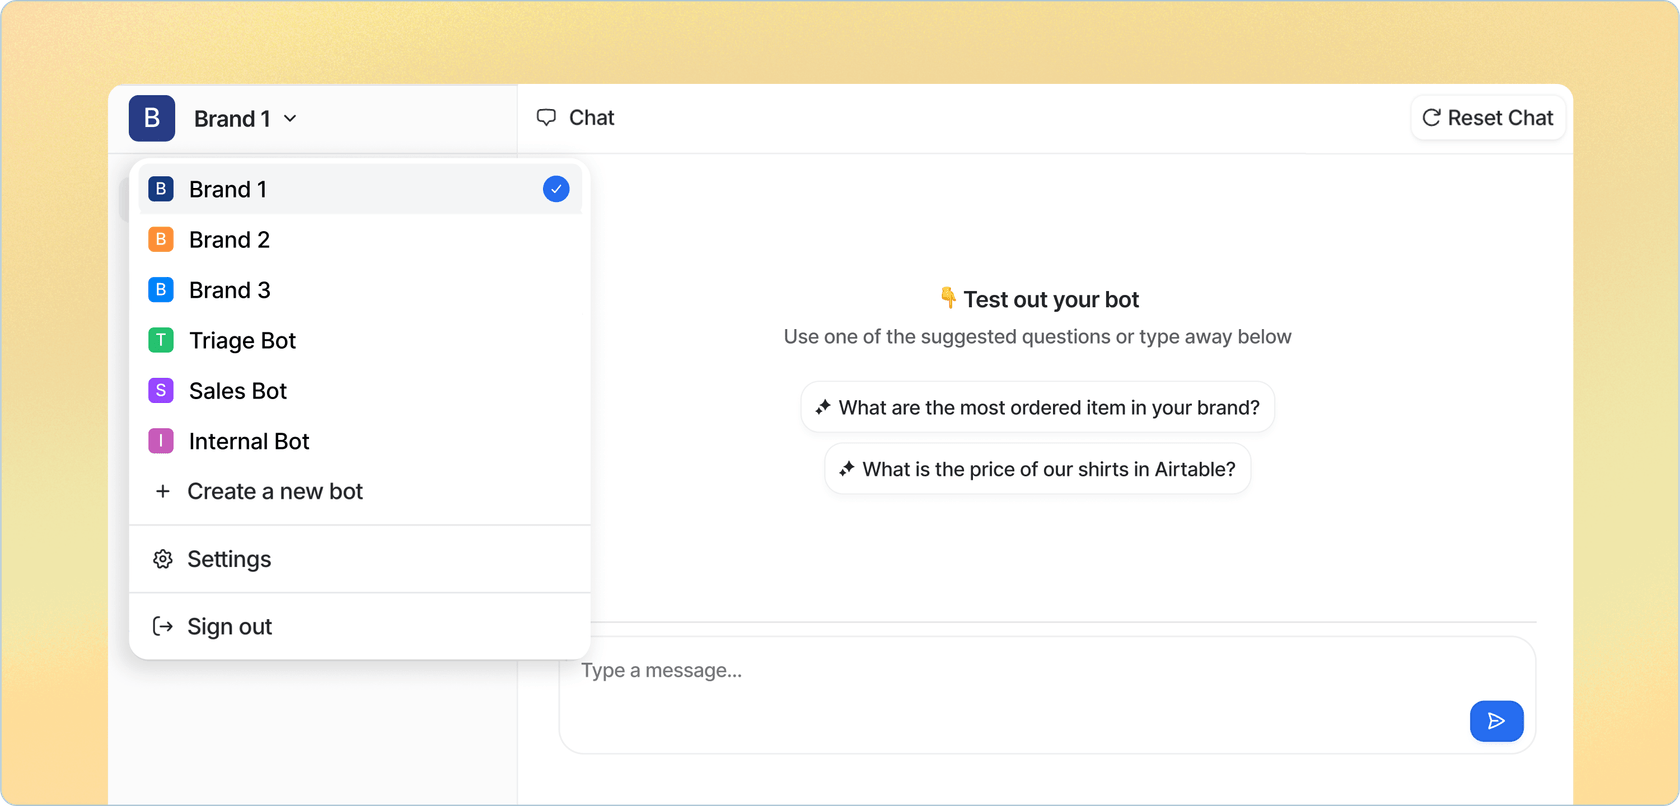
Task: Click the sign out arrow icon
Action: pyautogui.click(x=162, y=627)
